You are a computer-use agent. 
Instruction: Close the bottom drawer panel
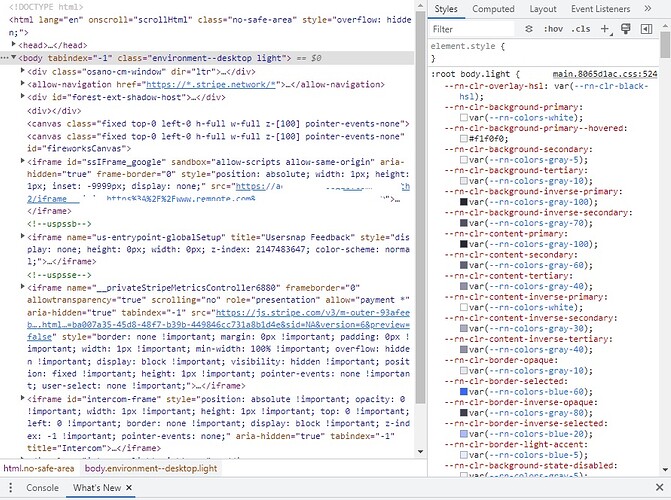tap(659, 487)
